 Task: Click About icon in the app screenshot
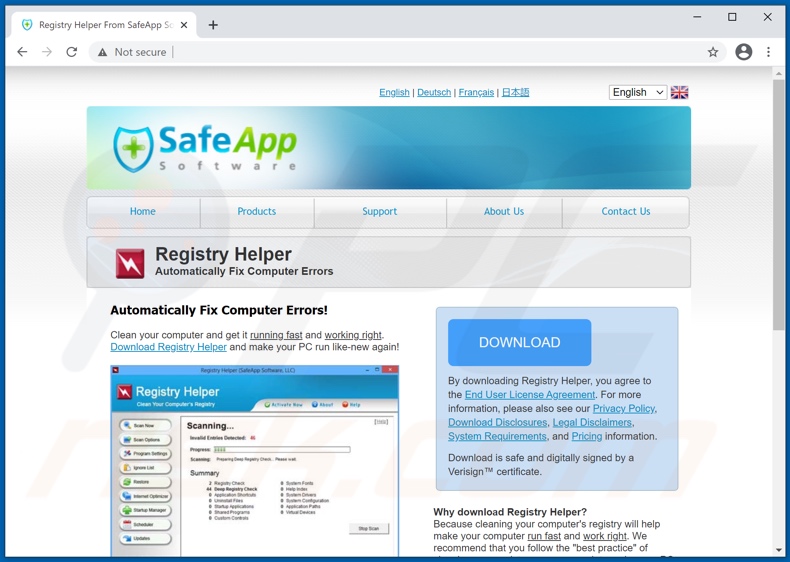coord(322,404)
